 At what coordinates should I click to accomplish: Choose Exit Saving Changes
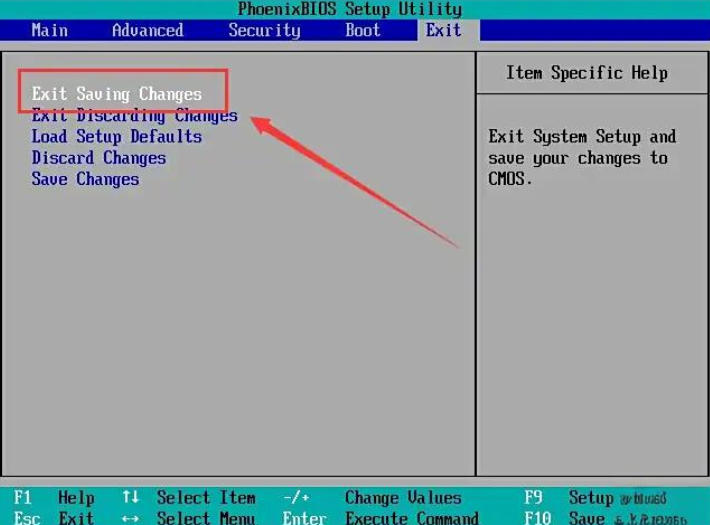click(x=117, y=94)
